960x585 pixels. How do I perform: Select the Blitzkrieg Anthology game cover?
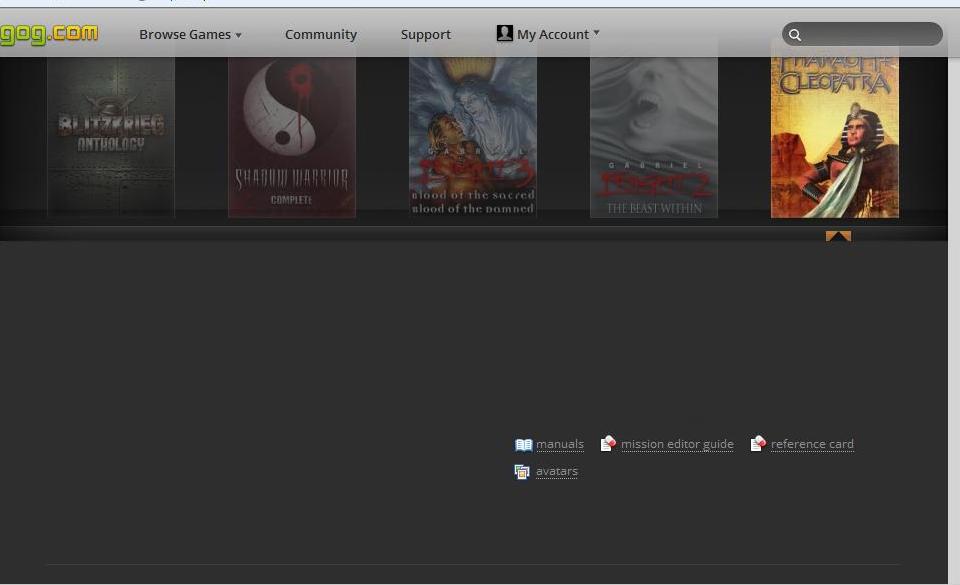point(111,137)
